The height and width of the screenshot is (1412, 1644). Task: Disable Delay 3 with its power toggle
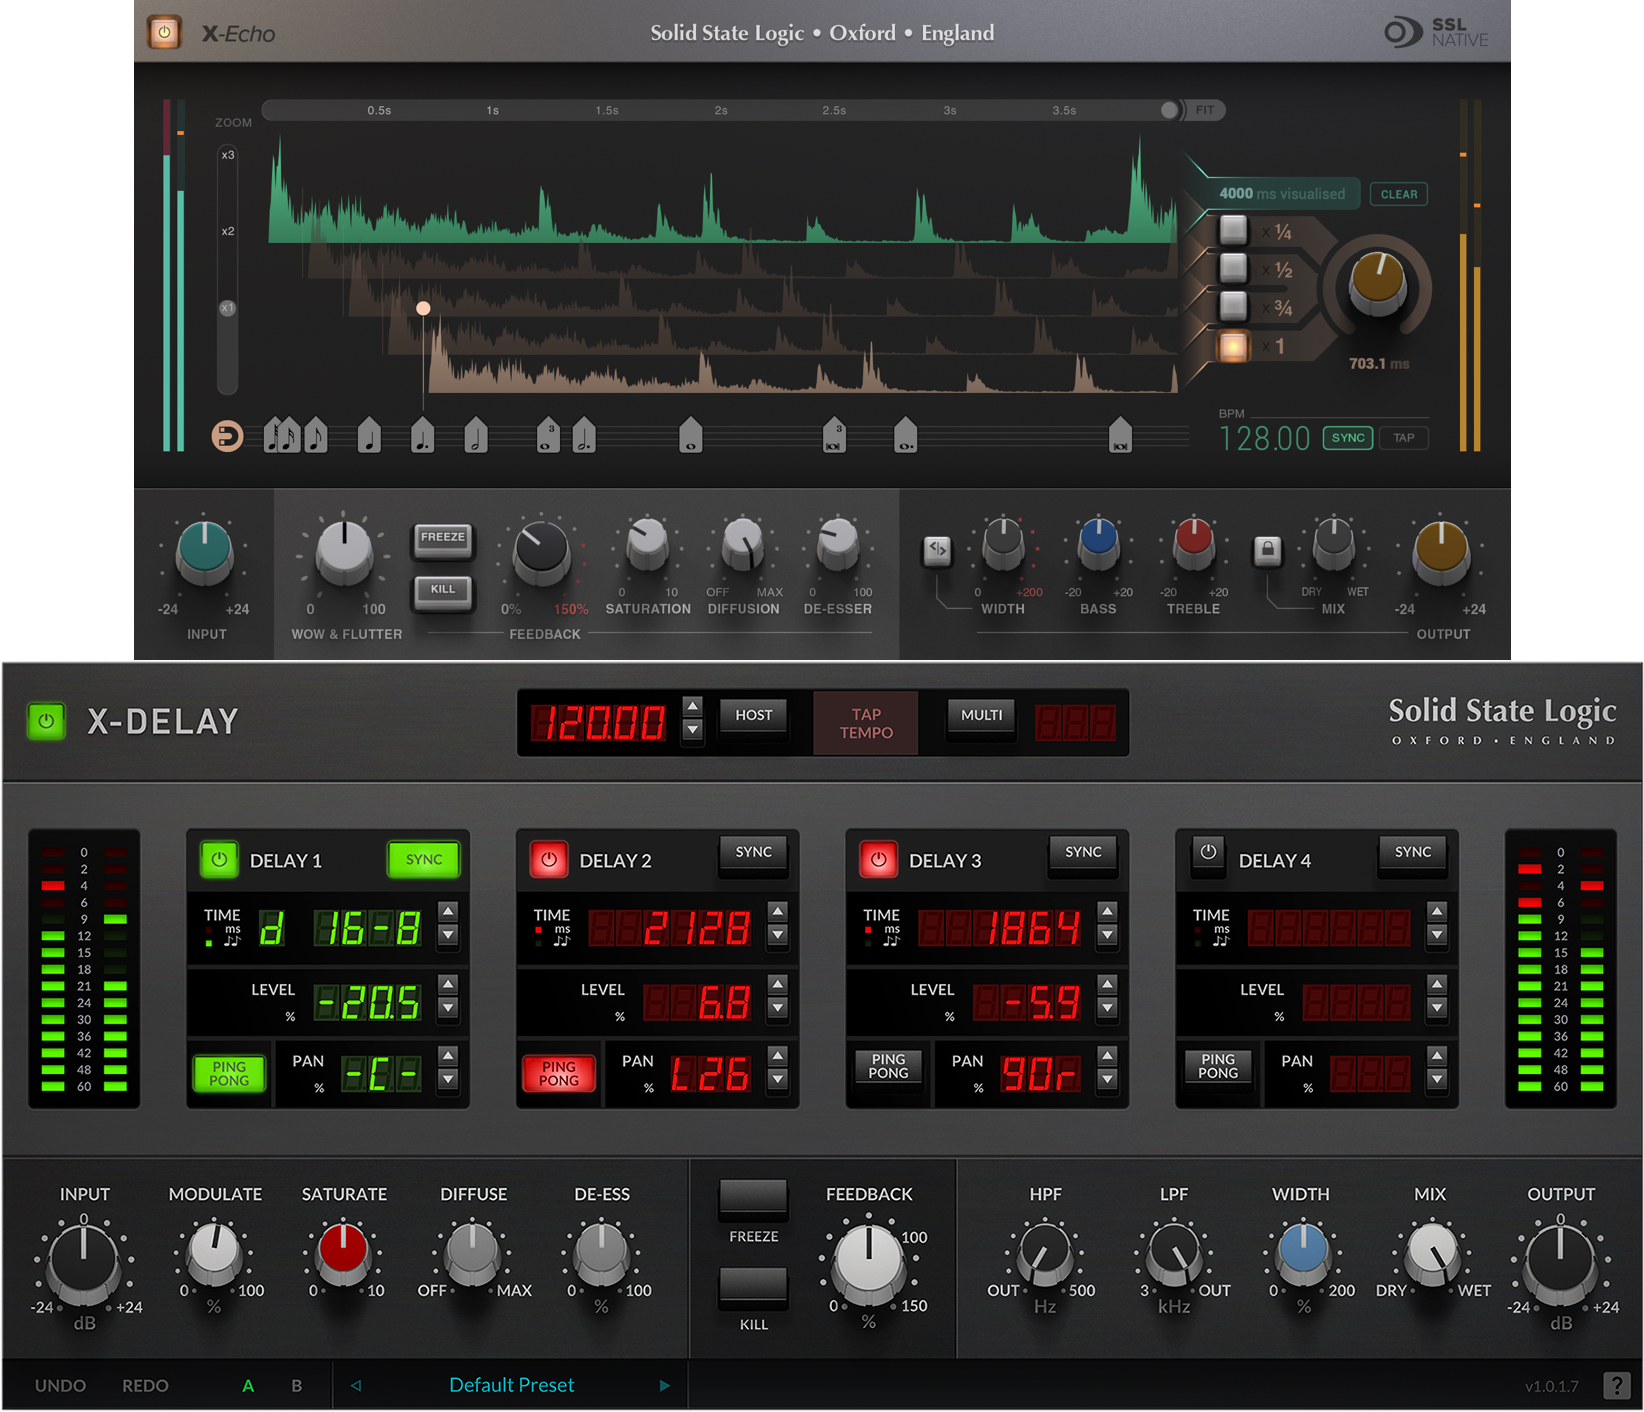(x=877, y=858)
